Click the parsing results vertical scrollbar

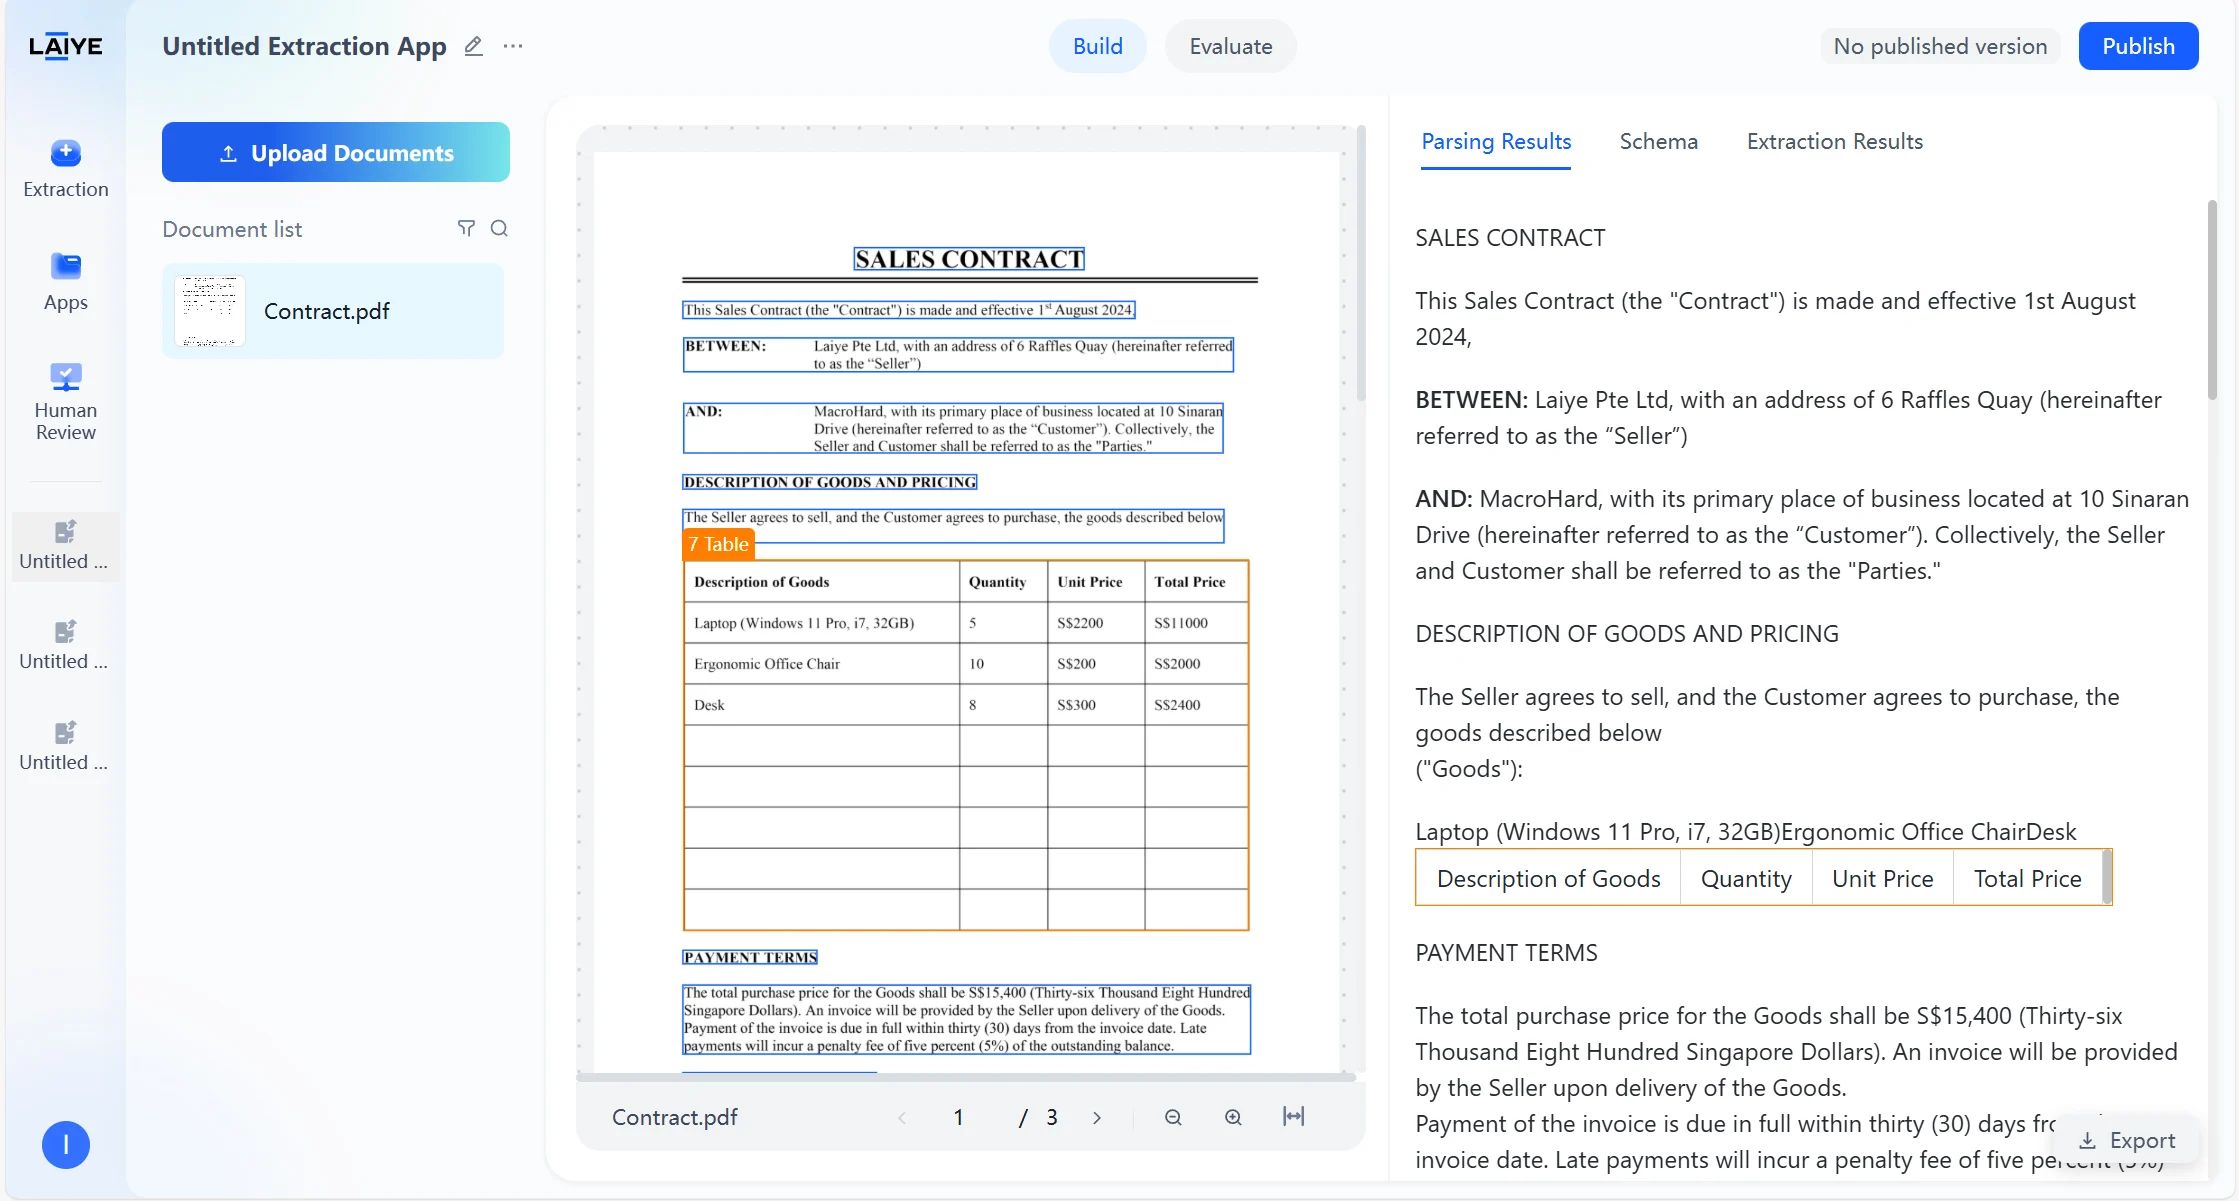point(2212,300)
